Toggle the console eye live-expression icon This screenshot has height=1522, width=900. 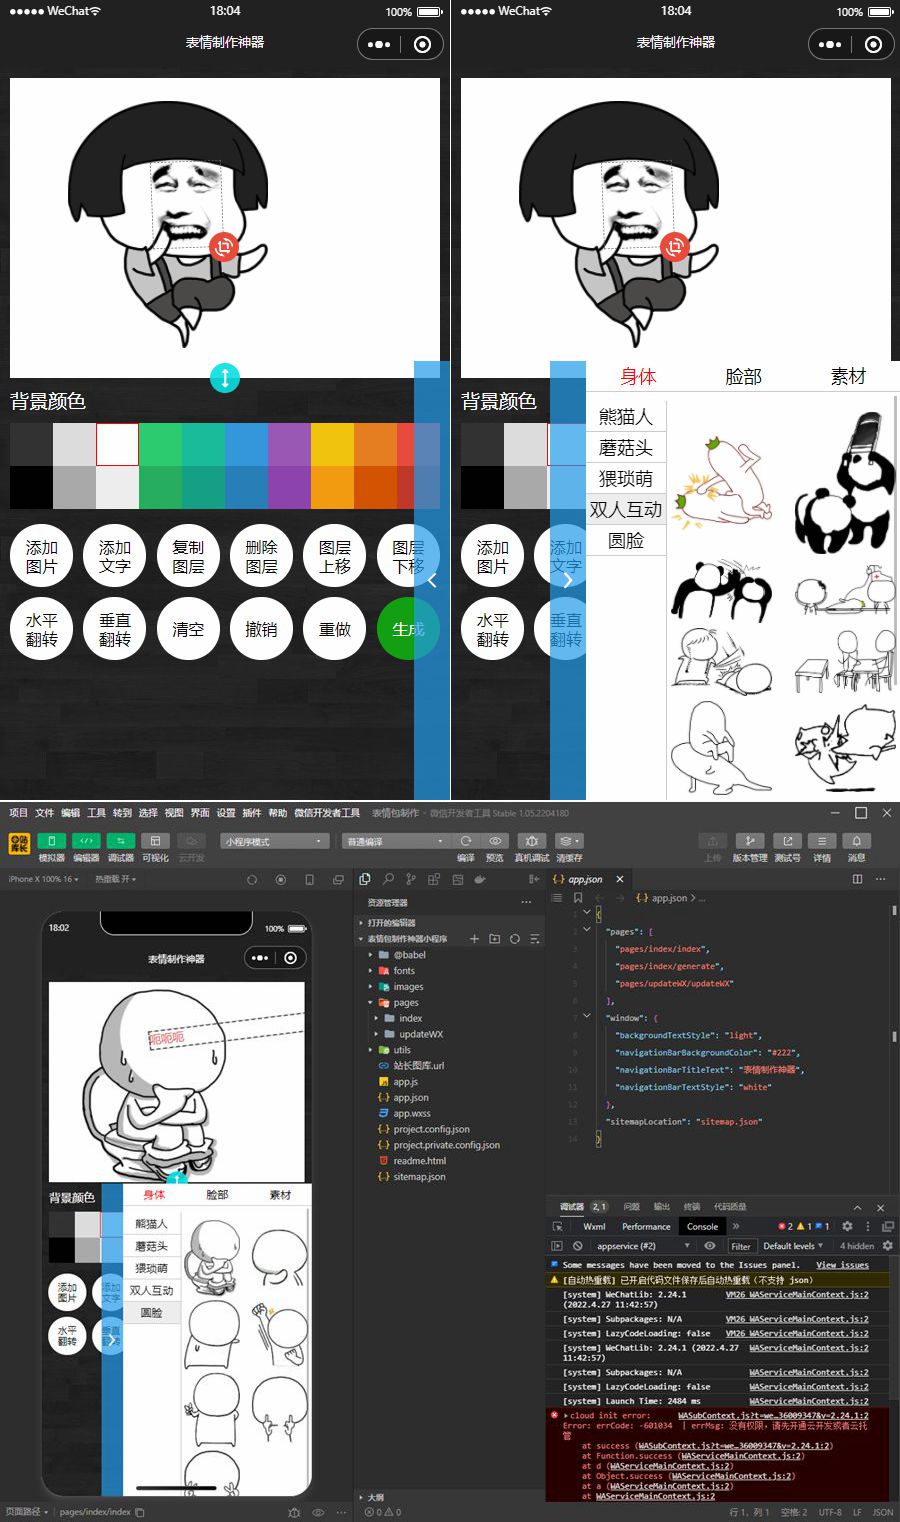point(709,1246)
